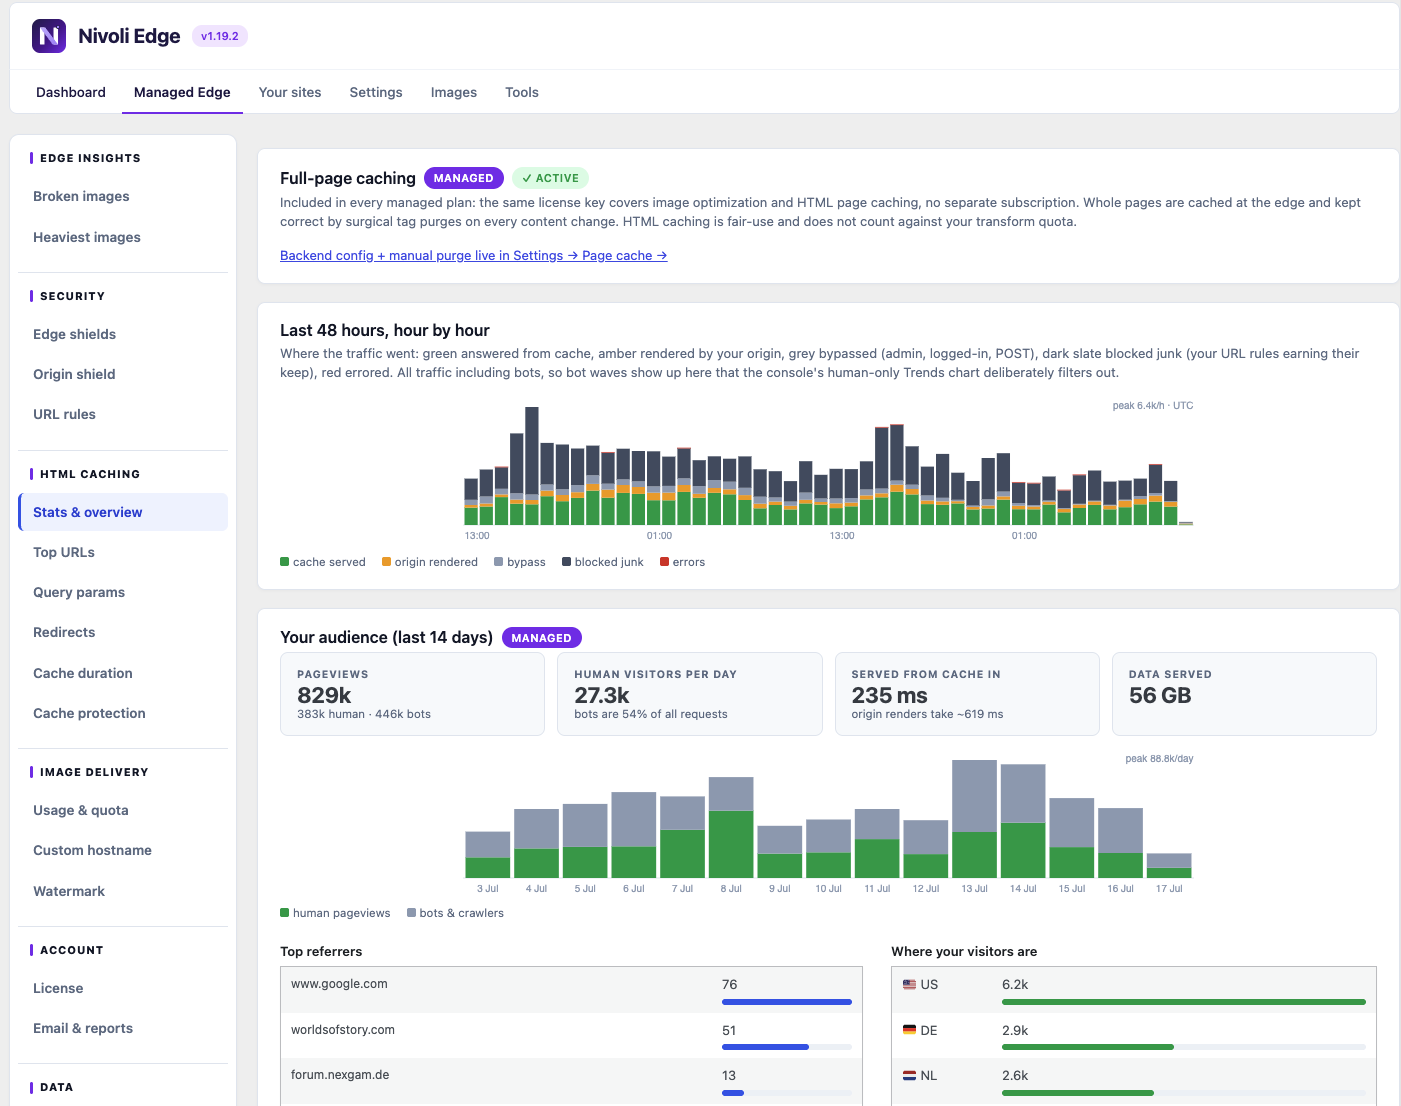Click the Data served 56 GB card
The width and height of the screenshot is (1401, 1106).
tap(1244, 694)
